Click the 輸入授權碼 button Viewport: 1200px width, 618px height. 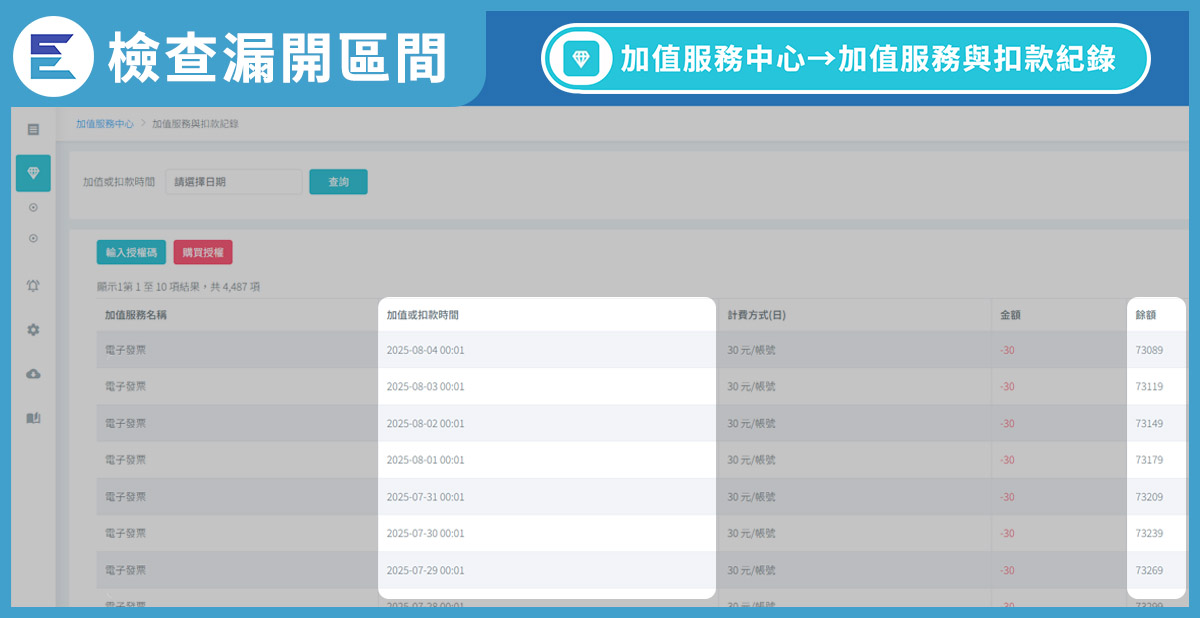pos(131,253)
